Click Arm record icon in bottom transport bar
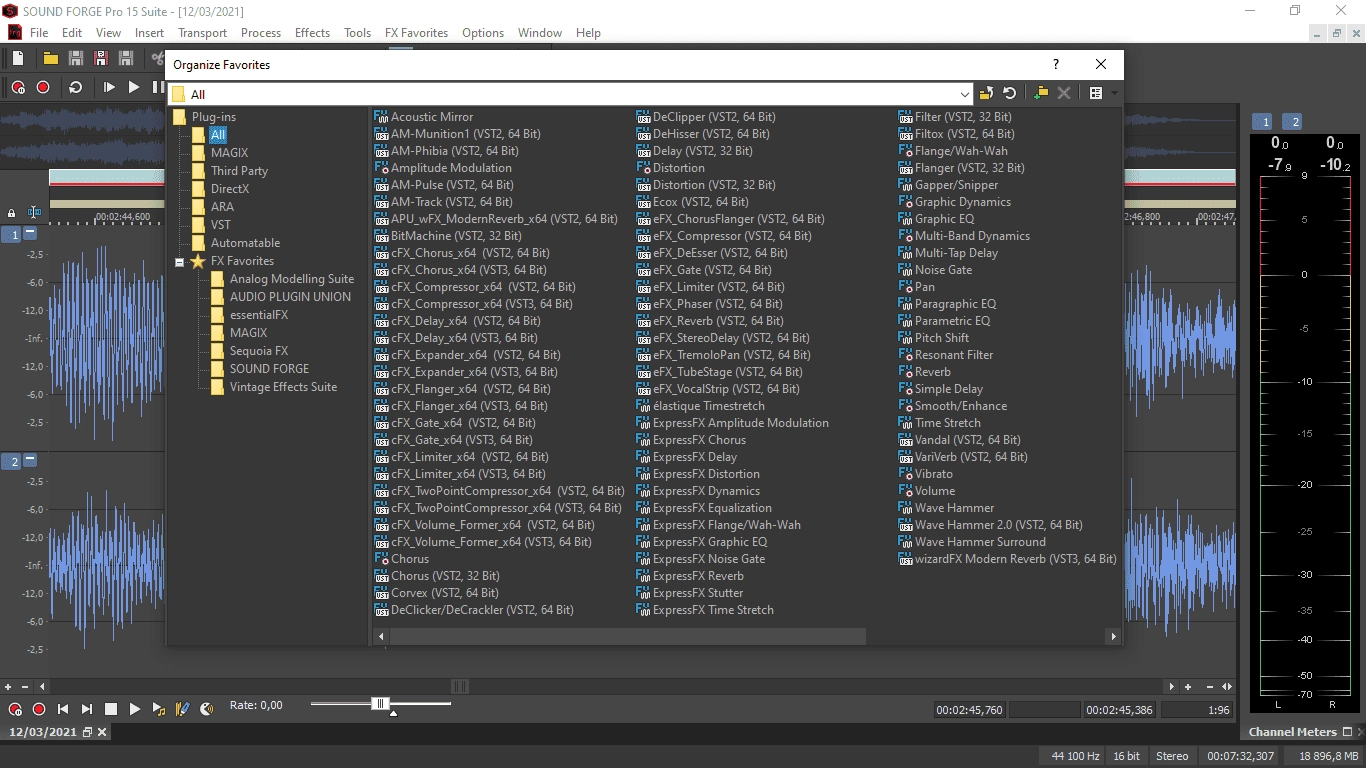Screen dimensions: 1366x768 [x=15, y=709]
